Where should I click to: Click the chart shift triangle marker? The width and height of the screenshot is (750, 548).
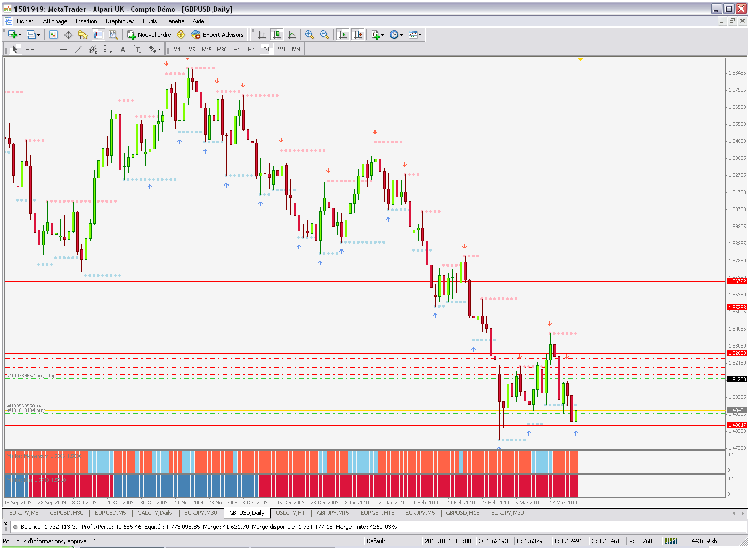click(580, 59)
